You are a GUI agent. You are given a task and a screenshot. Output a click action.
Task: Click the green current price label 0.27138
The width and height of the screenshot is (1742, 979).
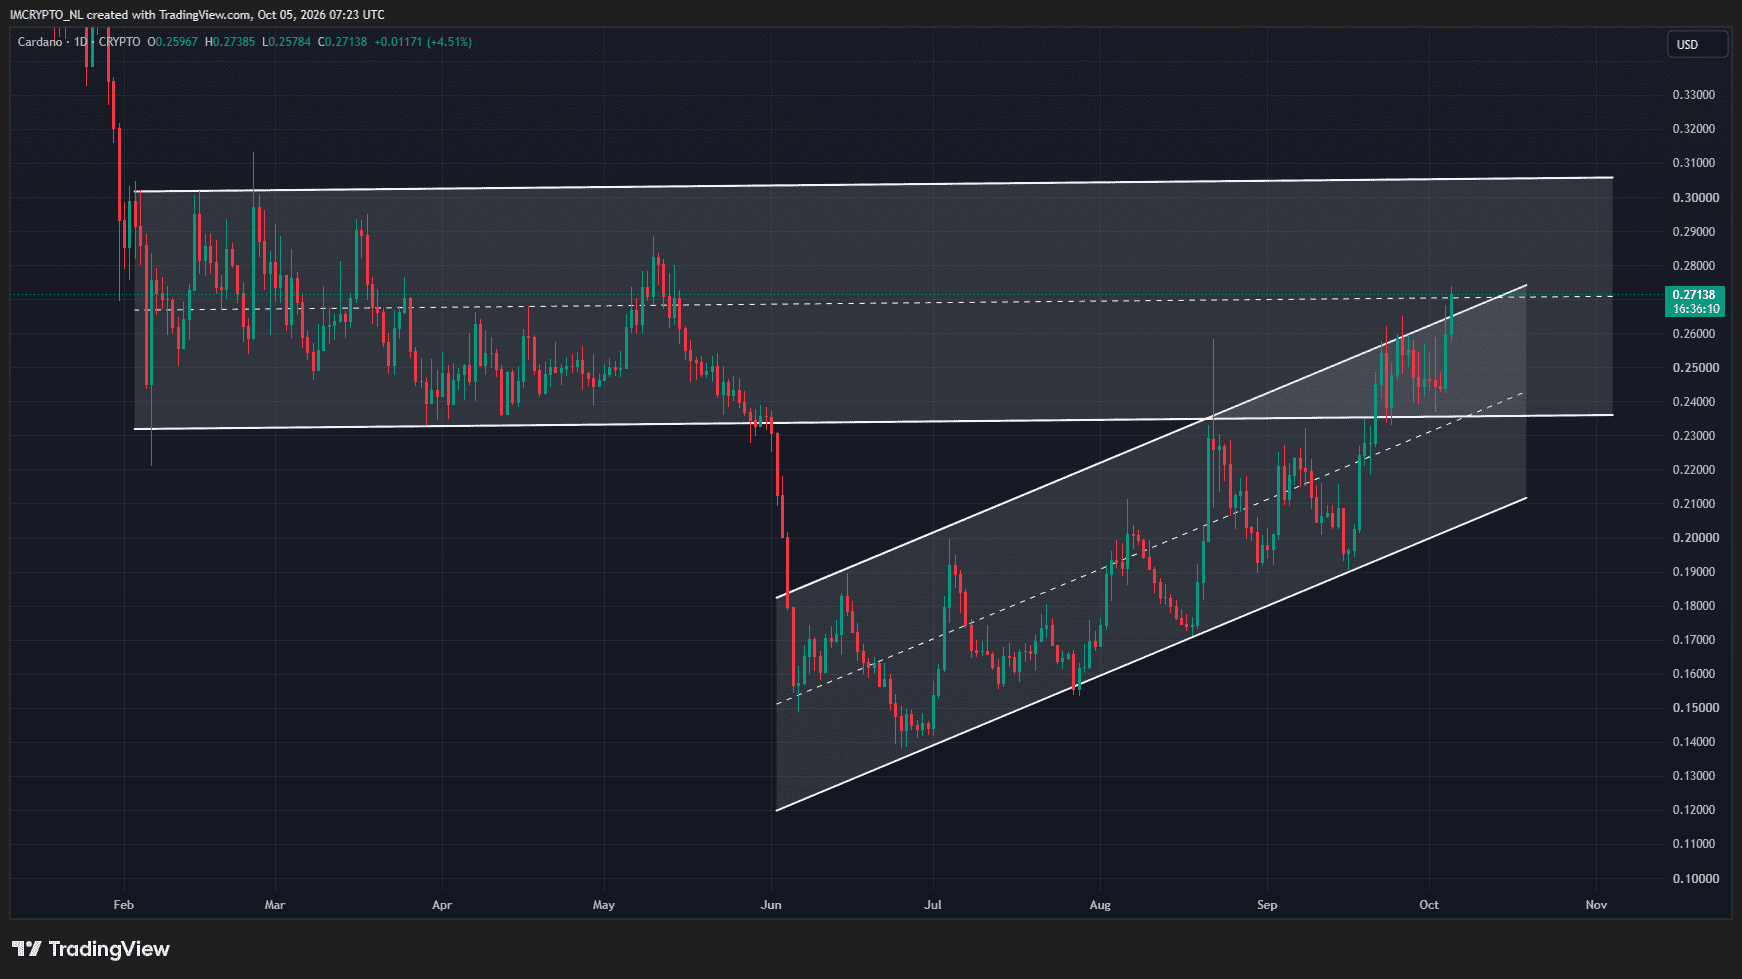point(1694,295)
